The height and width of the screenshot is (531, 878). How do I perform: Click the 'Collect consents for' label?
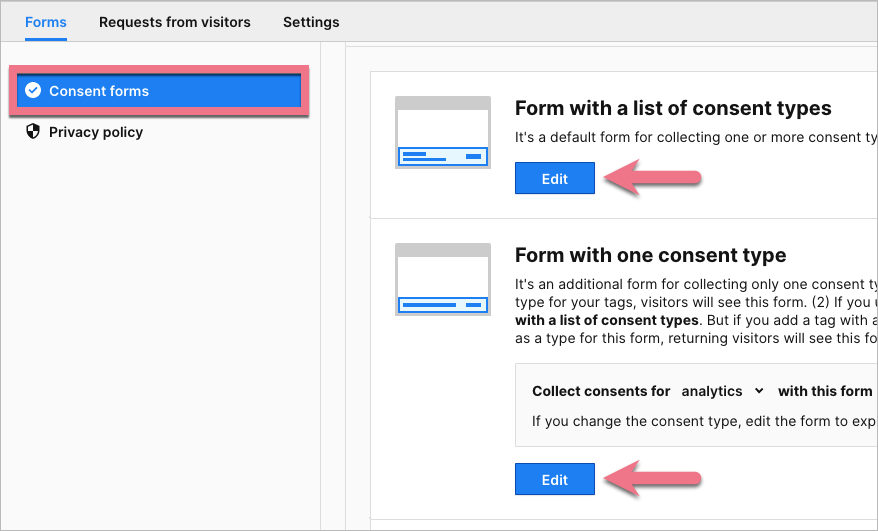click(601, 391)
